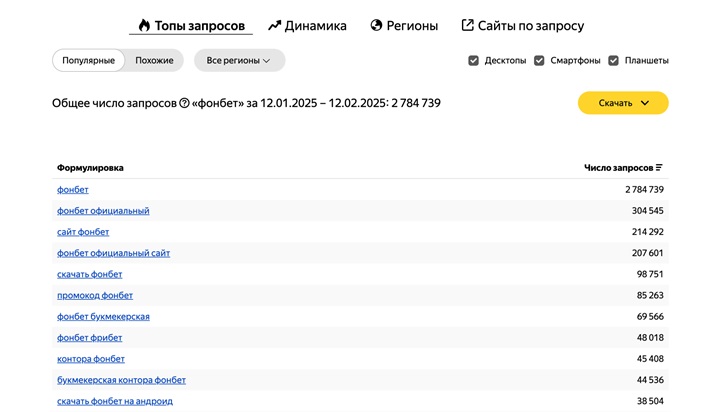Uncheck the Десктопы checkbox
The image size is (713, 412).
click(473, 60)
